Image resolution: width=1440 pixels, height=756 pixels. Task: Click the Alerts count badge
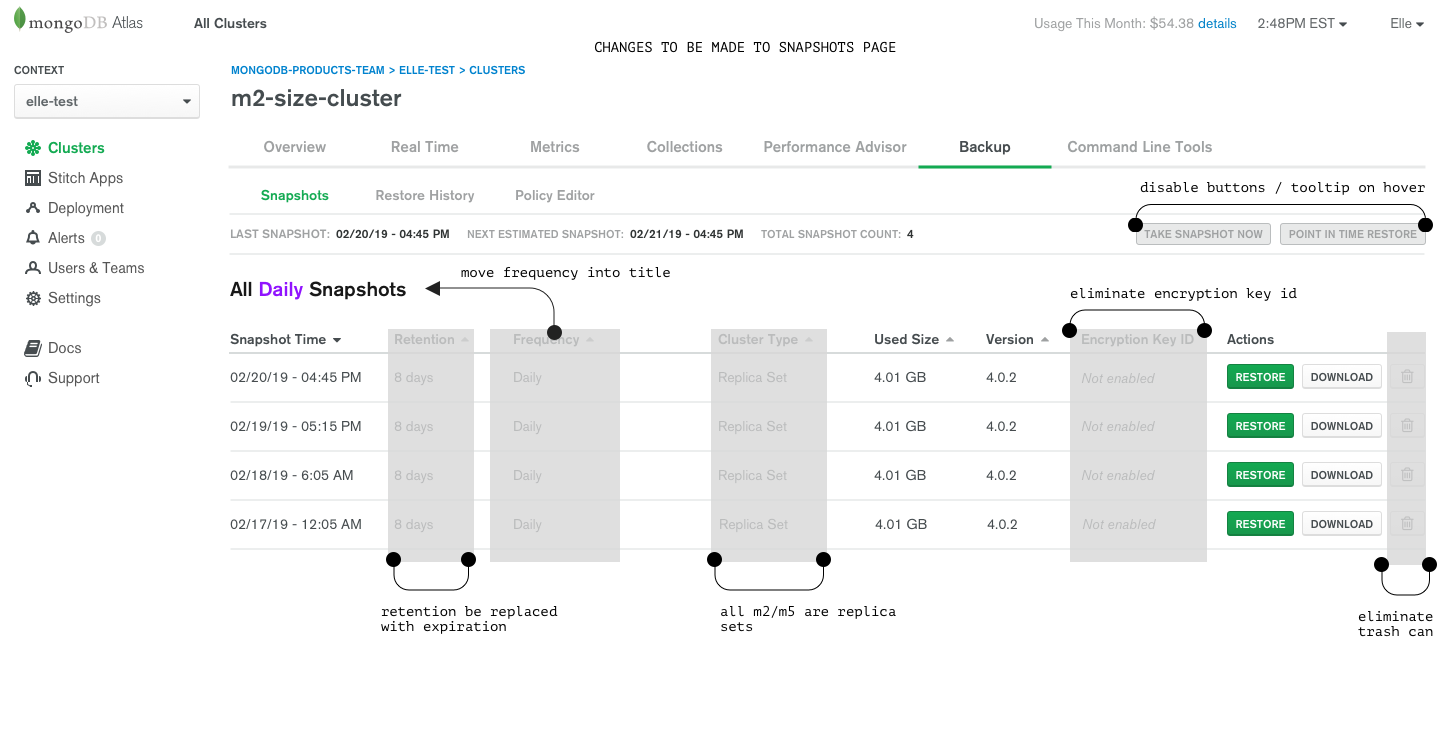click(x=98, y=238)
